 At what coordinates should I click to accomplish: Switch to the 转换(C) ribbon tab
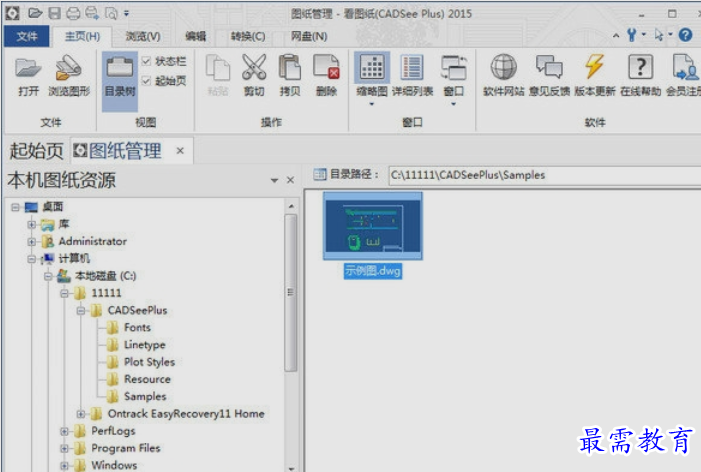pos(248,36)
